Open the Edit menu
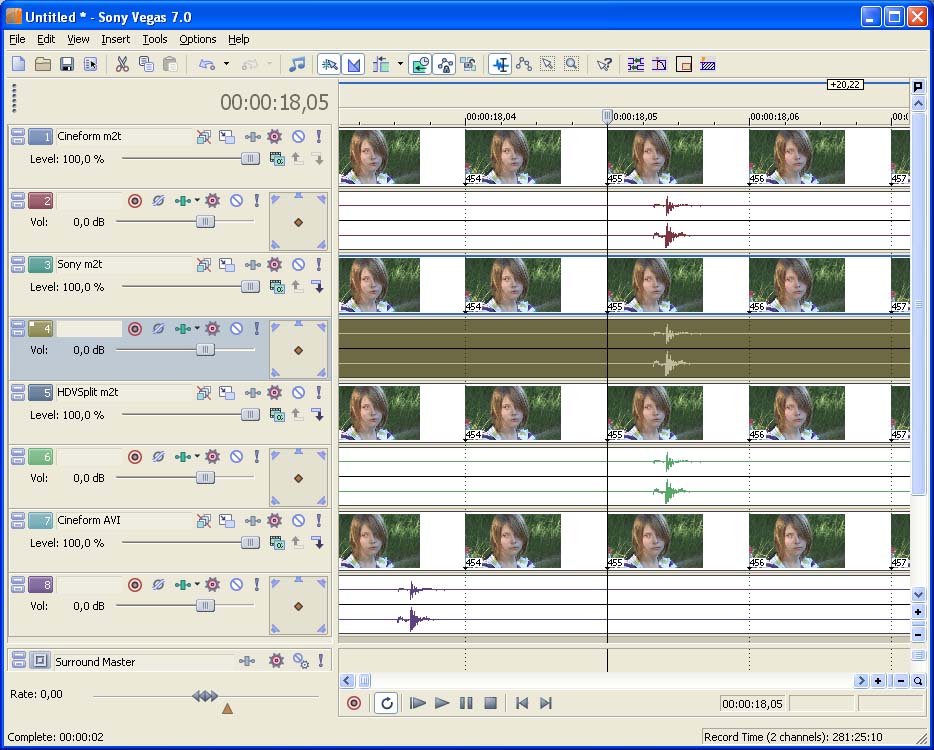 pyautogui.click(x=46, y=39)
